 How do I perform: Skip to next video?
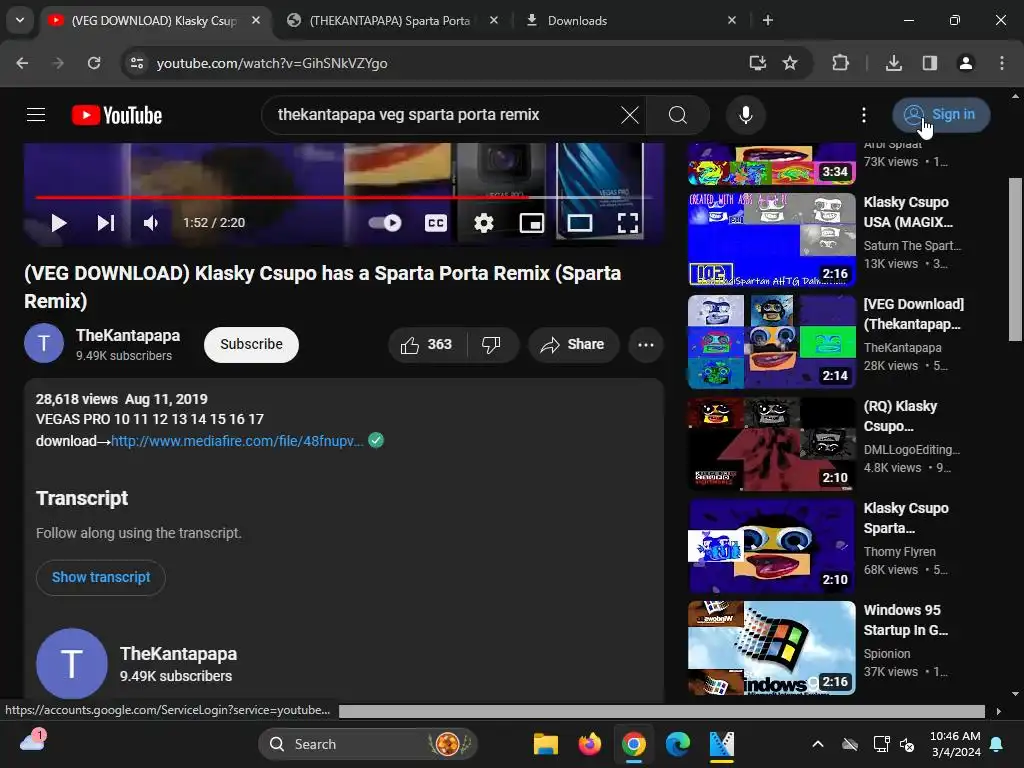106,223
